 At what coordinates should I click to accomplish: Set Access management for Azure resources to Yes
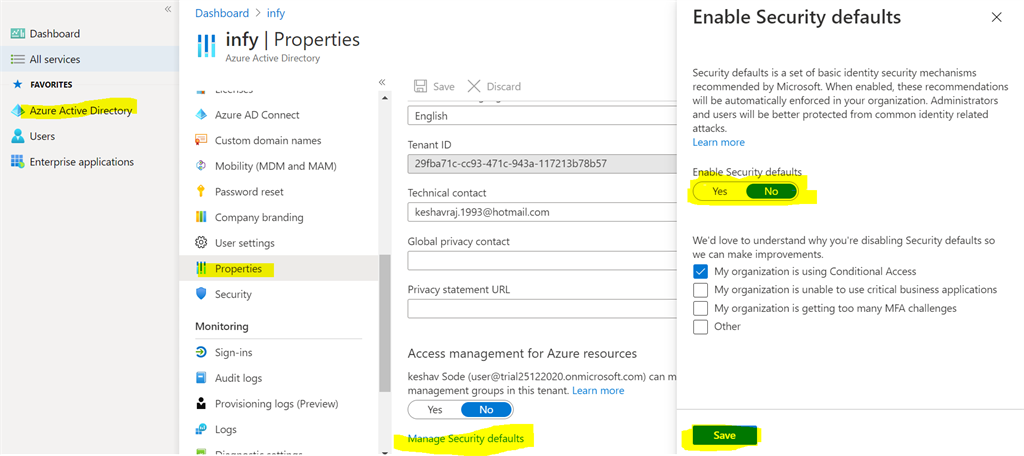tap(434, 410)
